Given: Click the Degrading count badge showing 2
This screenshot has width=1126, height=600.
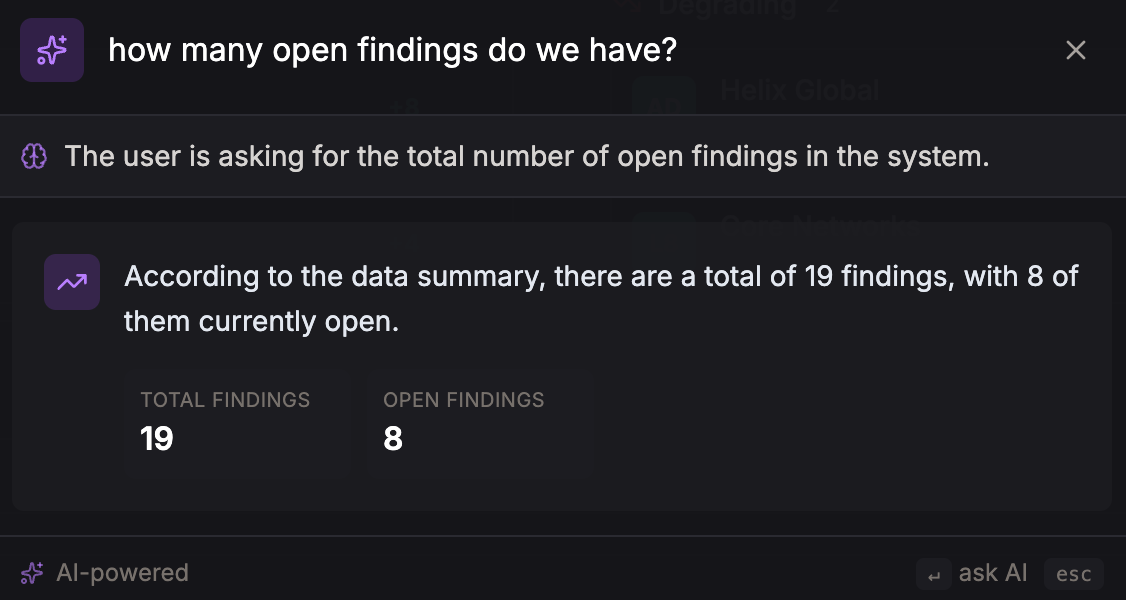Looking at the screenshot, I should [x=831, y=8].
